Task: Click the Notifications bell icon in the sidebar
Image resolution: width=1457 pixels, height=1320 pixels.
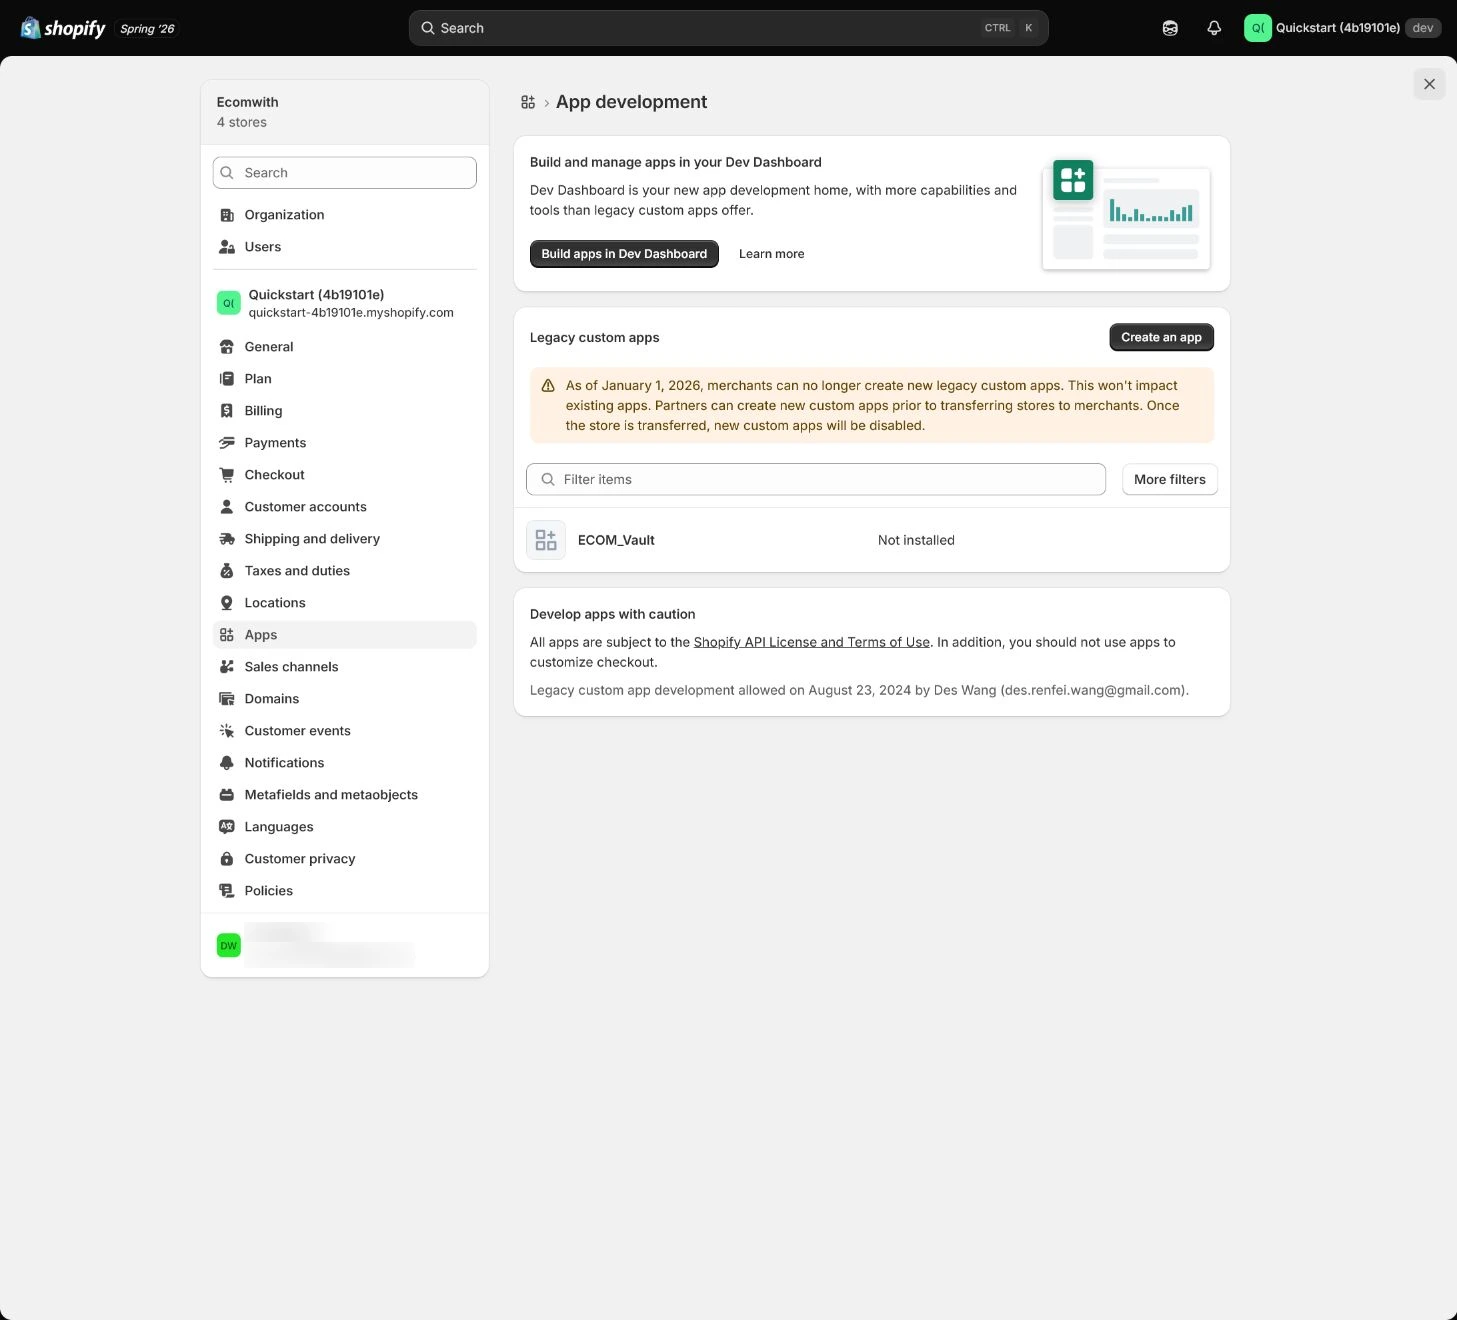Action: tap(227, 763)
